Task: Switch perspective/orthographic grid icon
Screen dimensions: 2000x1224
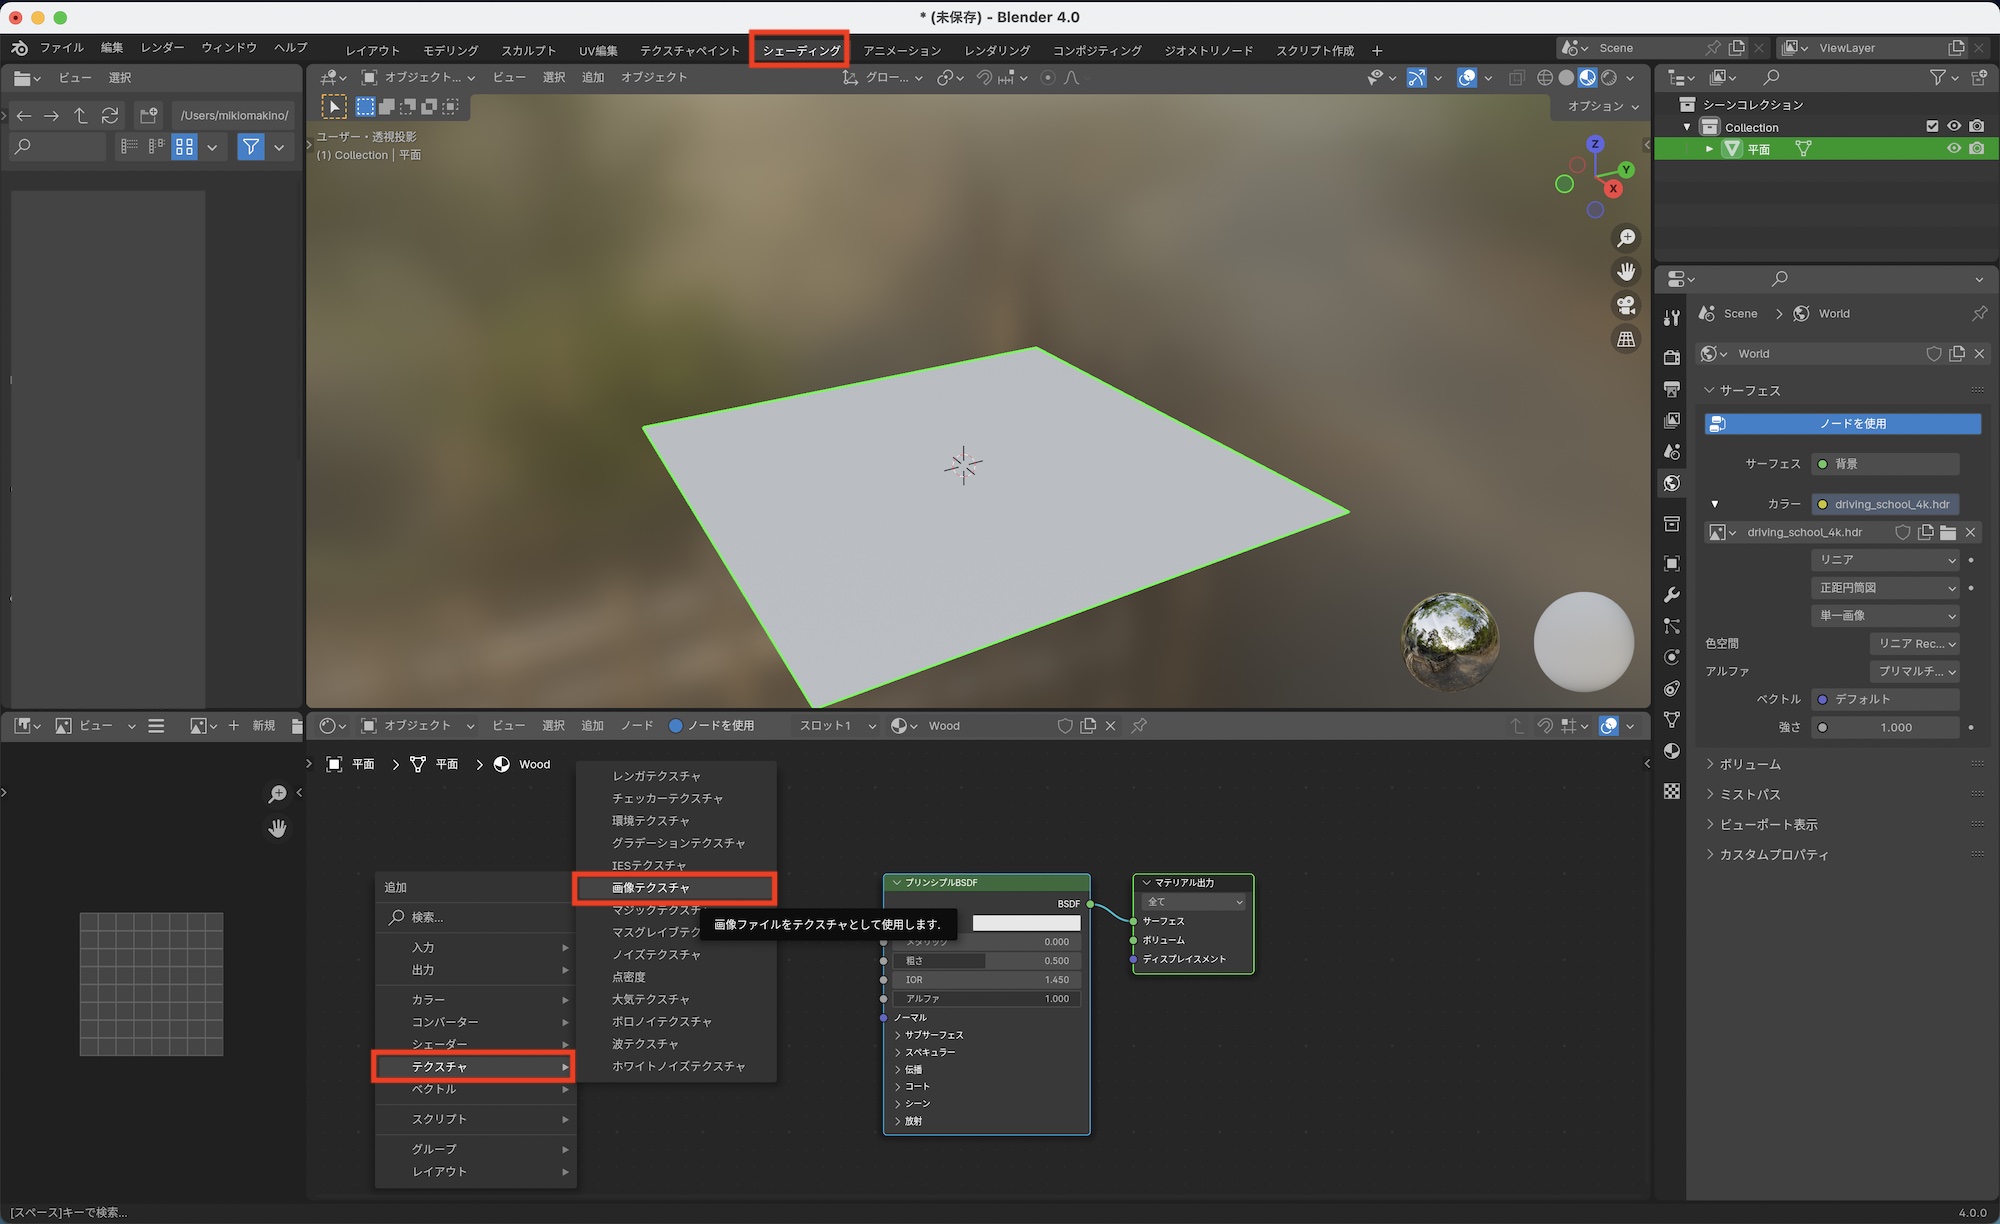Action: coord(1626,339)
